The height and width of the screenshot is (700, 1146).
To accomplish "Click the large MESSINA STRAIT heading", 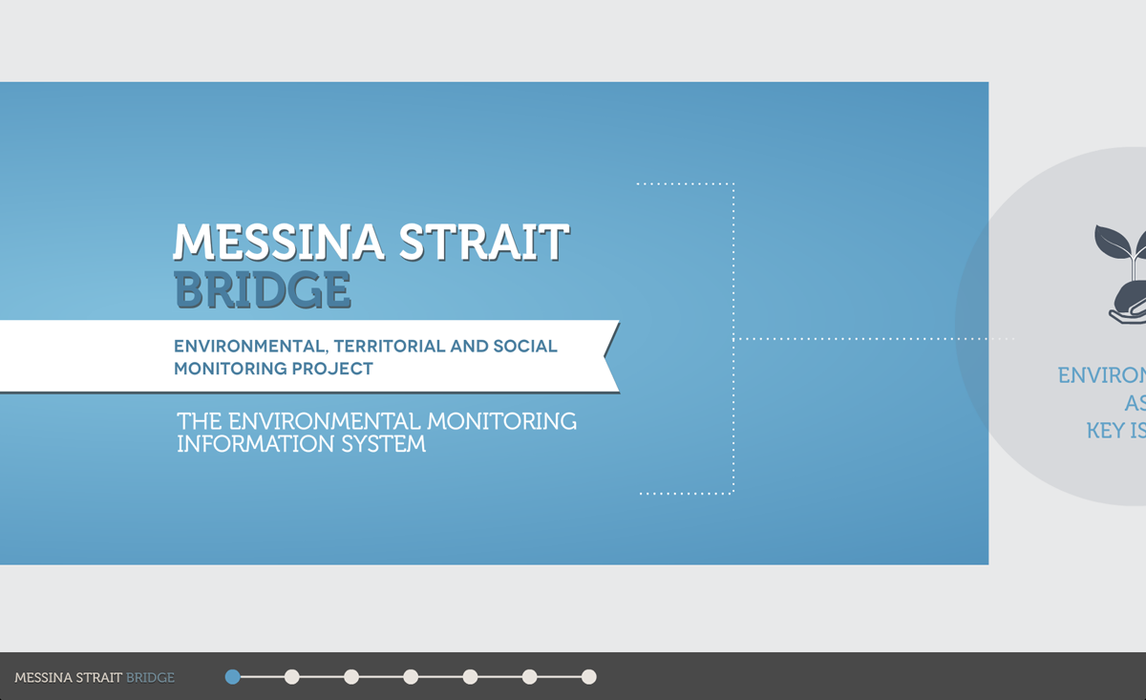I will 371,243.
